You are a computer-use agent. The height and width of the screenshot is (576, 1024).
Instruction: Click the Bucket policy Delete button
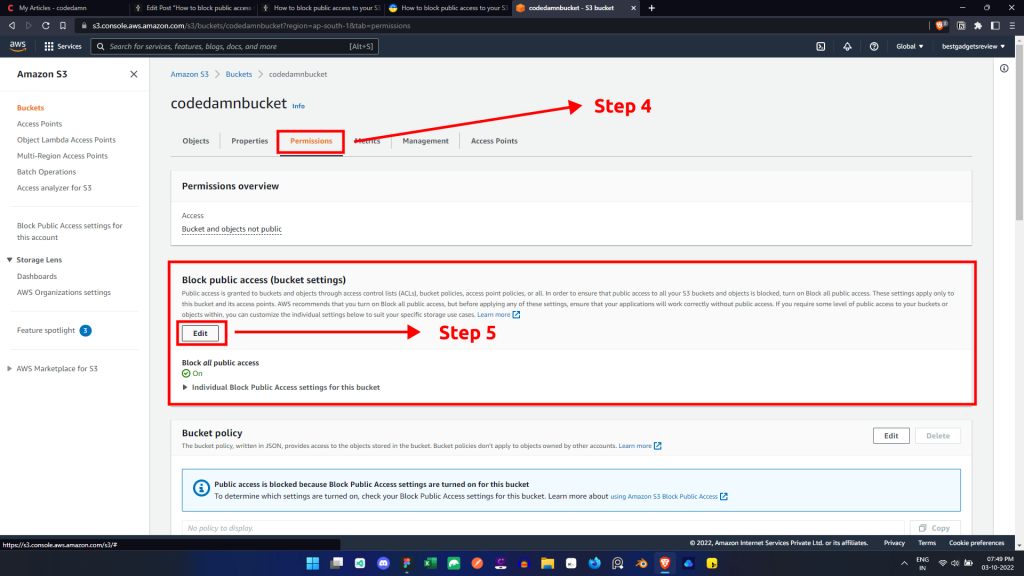click(937, 436)
